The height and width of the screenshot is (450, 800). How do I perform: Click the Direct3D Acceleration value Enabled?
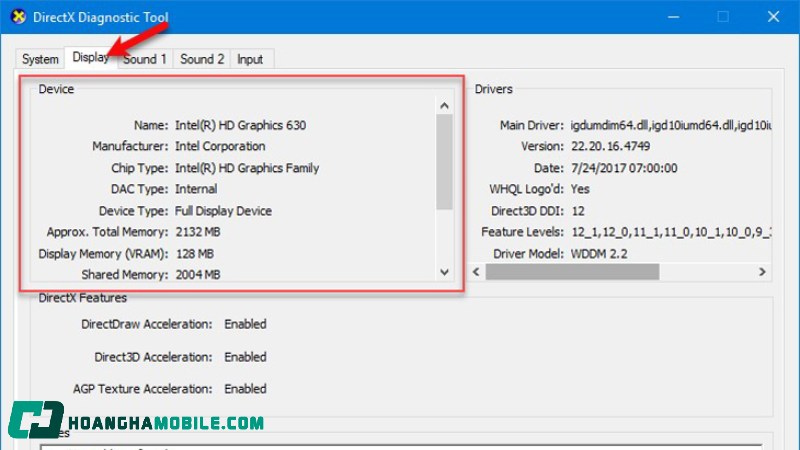click(x=245, y=357)
